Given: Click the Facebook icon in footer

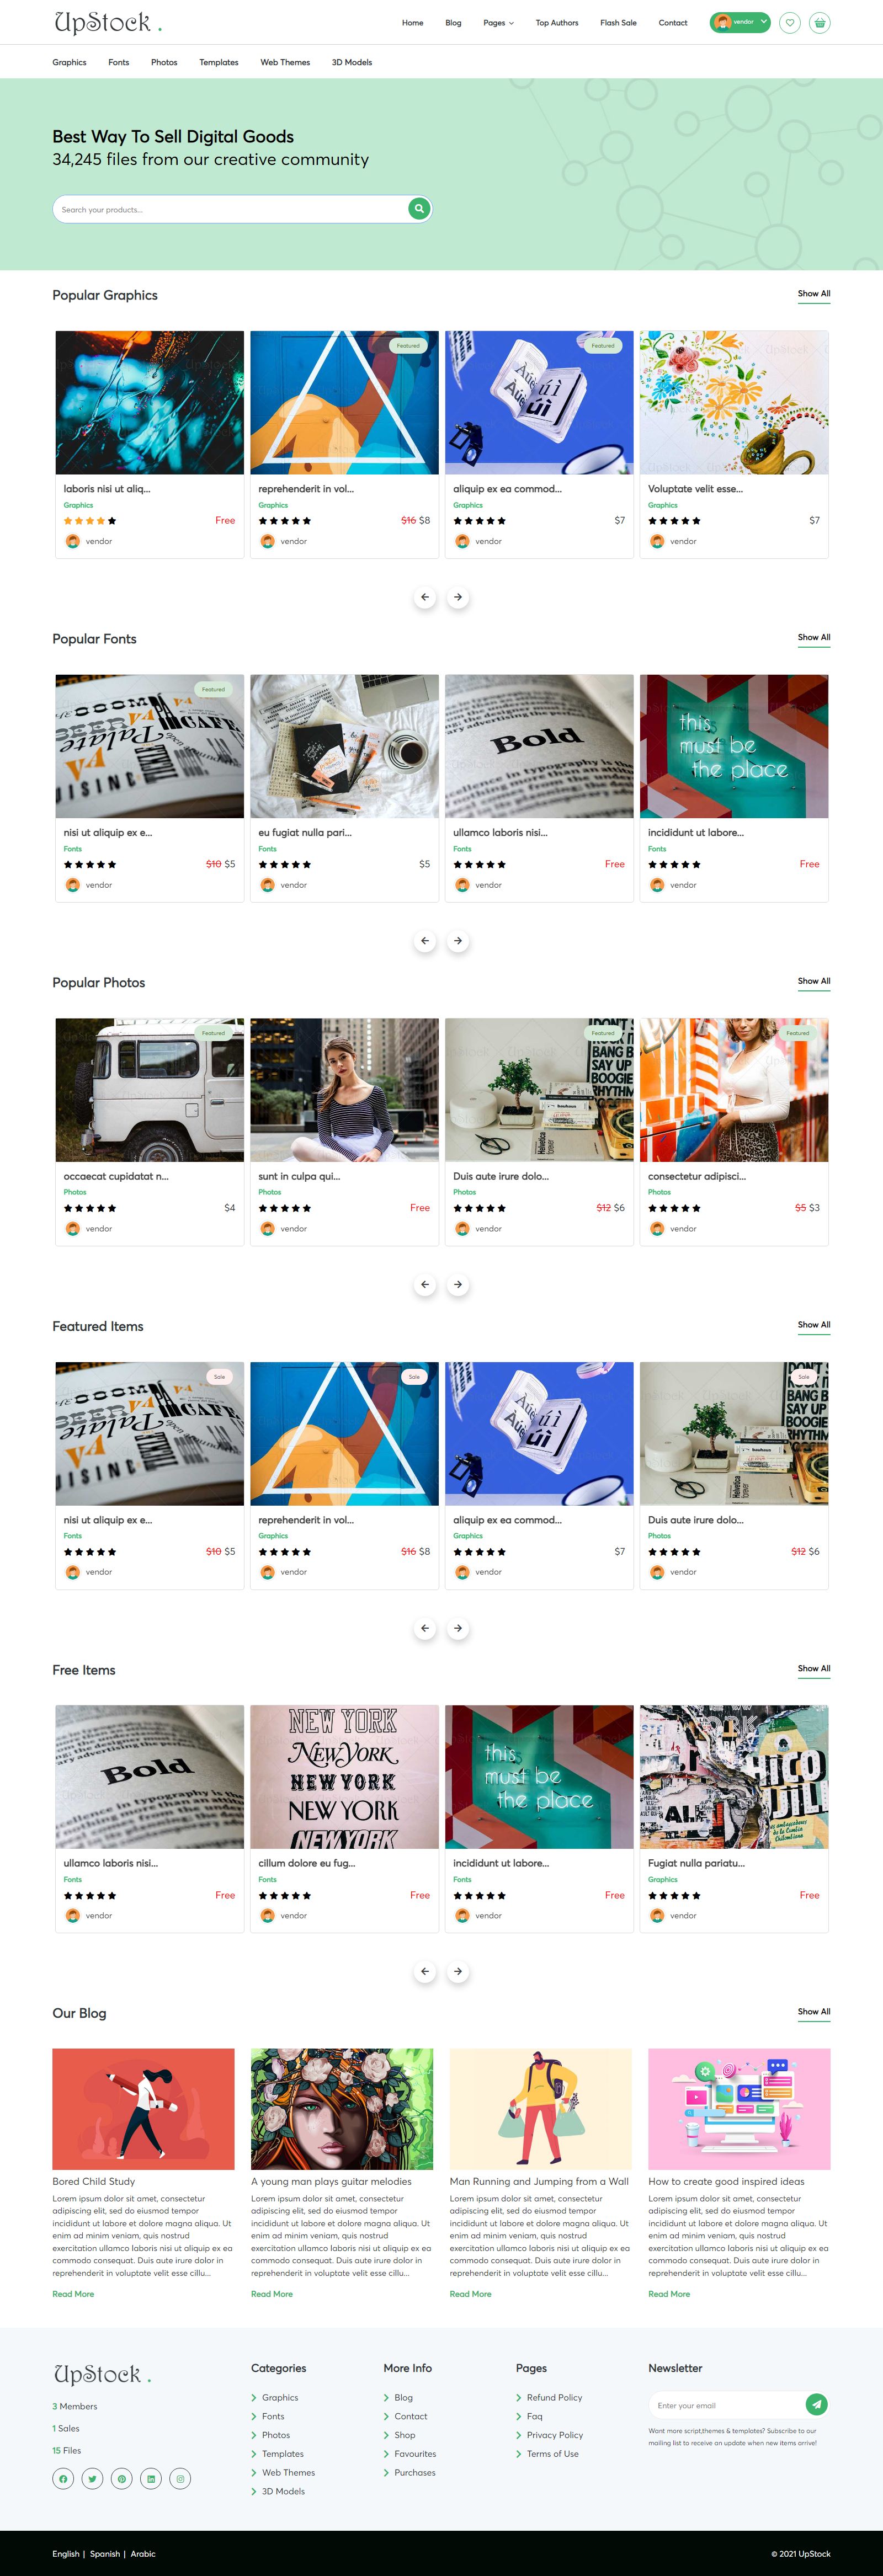Looking at the screenshot, I should coord(63,2478).
